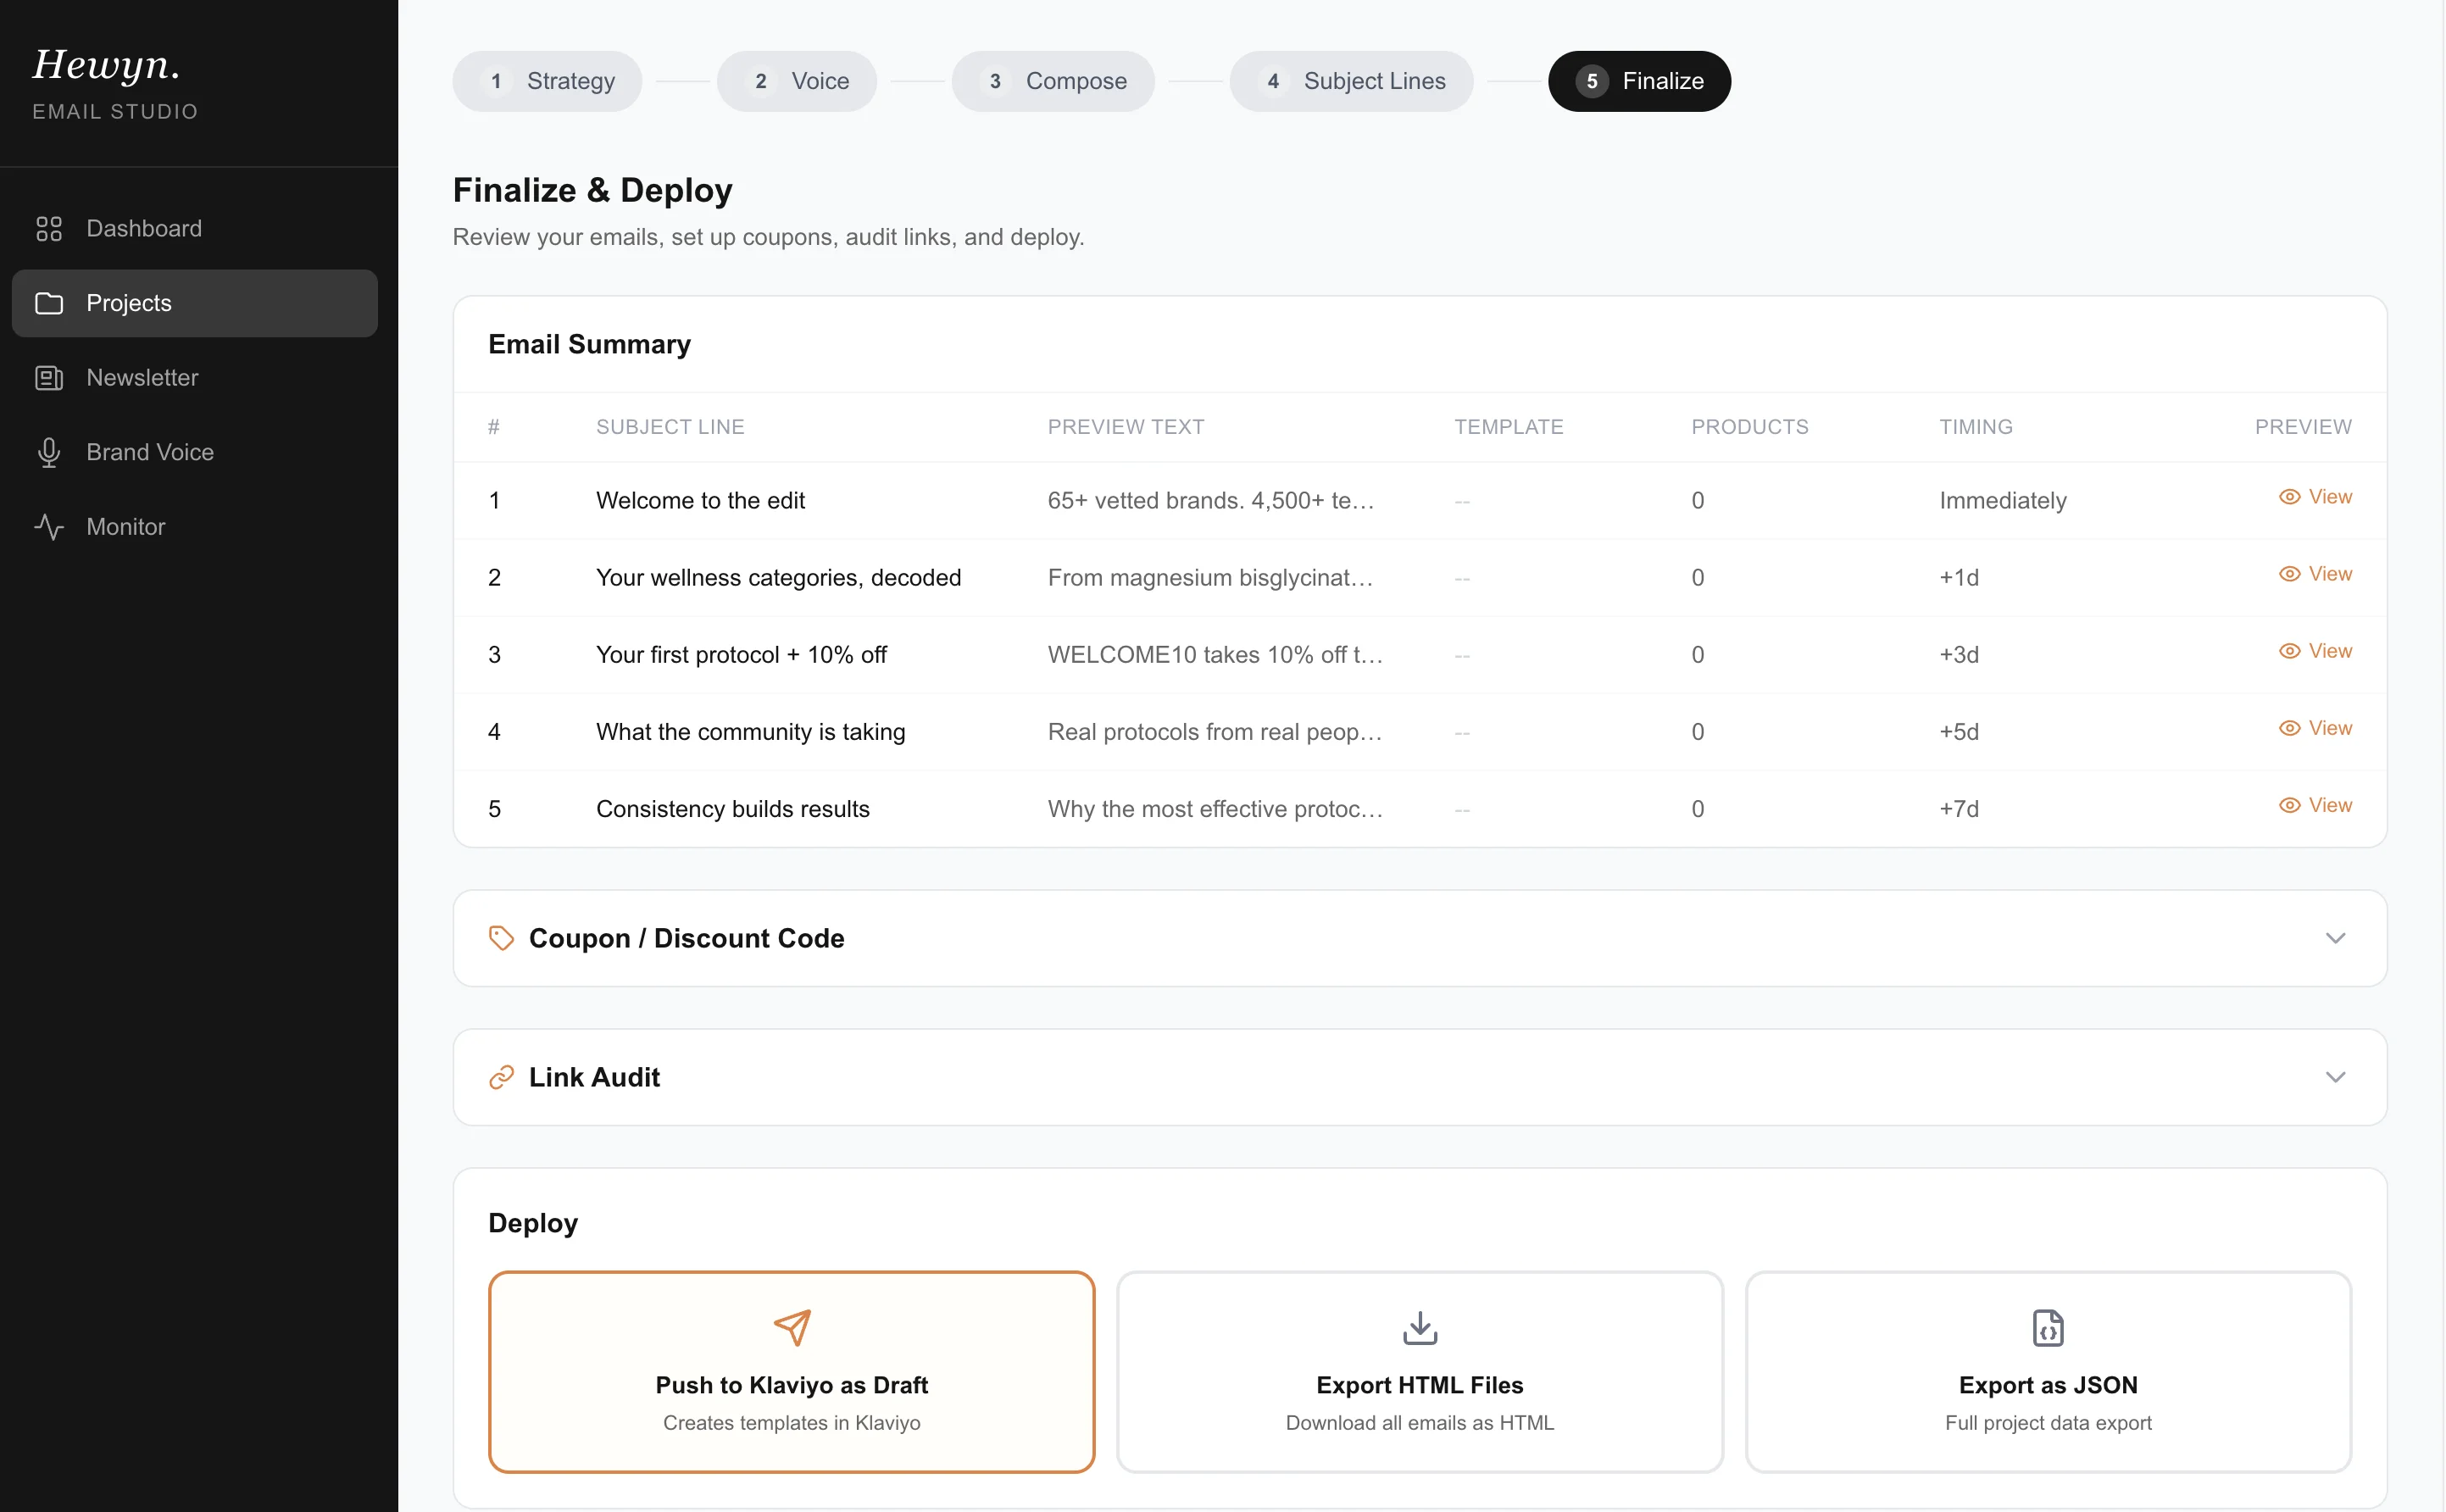This screenshot has width=2446, height=1512.
Task: Click the download icon in Export HTML Files card
Action: click(1419, 1327)
